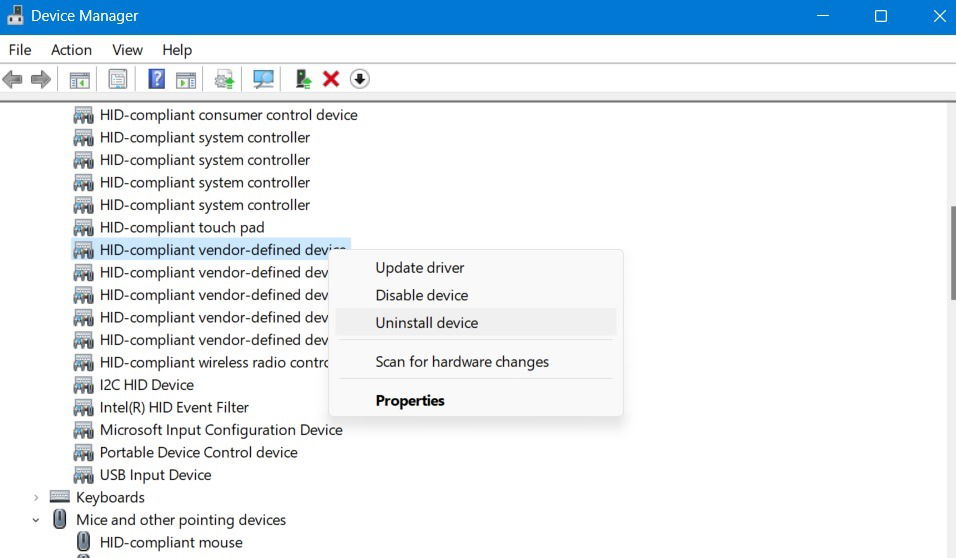Image resolution: width=956 pixels, height=558 pixels.
Task: Choose Disable device from context menu
Action: point(476,295)
